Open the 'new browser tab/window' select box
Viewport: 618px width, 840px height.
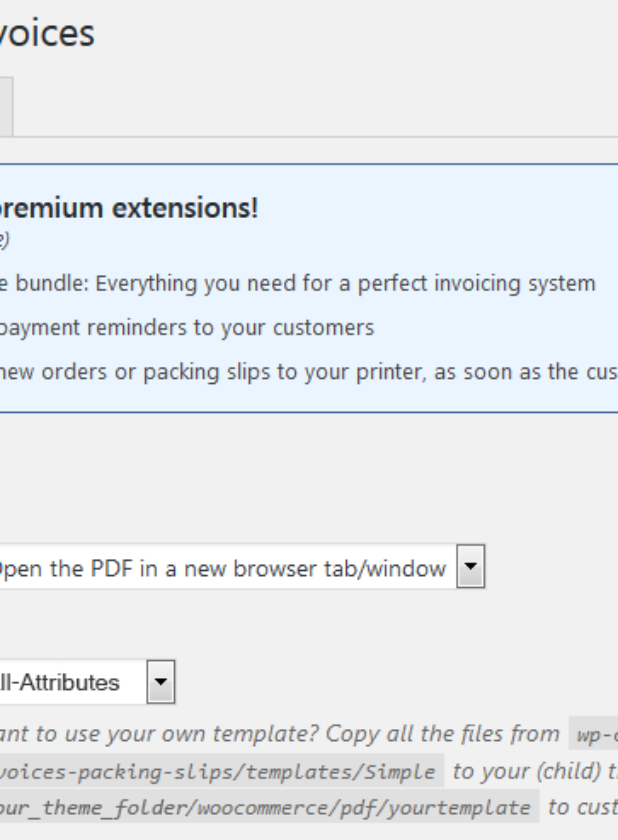pyautogui.click(x=242, y=567)
